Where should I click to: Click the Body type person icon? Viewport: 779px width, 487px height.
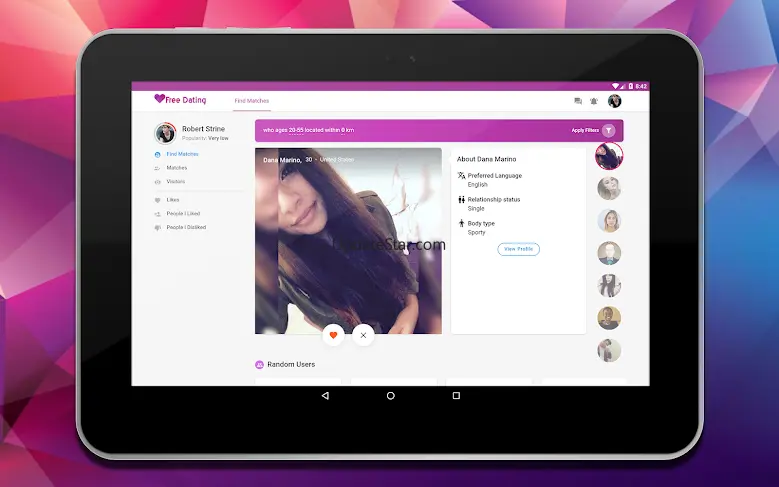(461, 223)
